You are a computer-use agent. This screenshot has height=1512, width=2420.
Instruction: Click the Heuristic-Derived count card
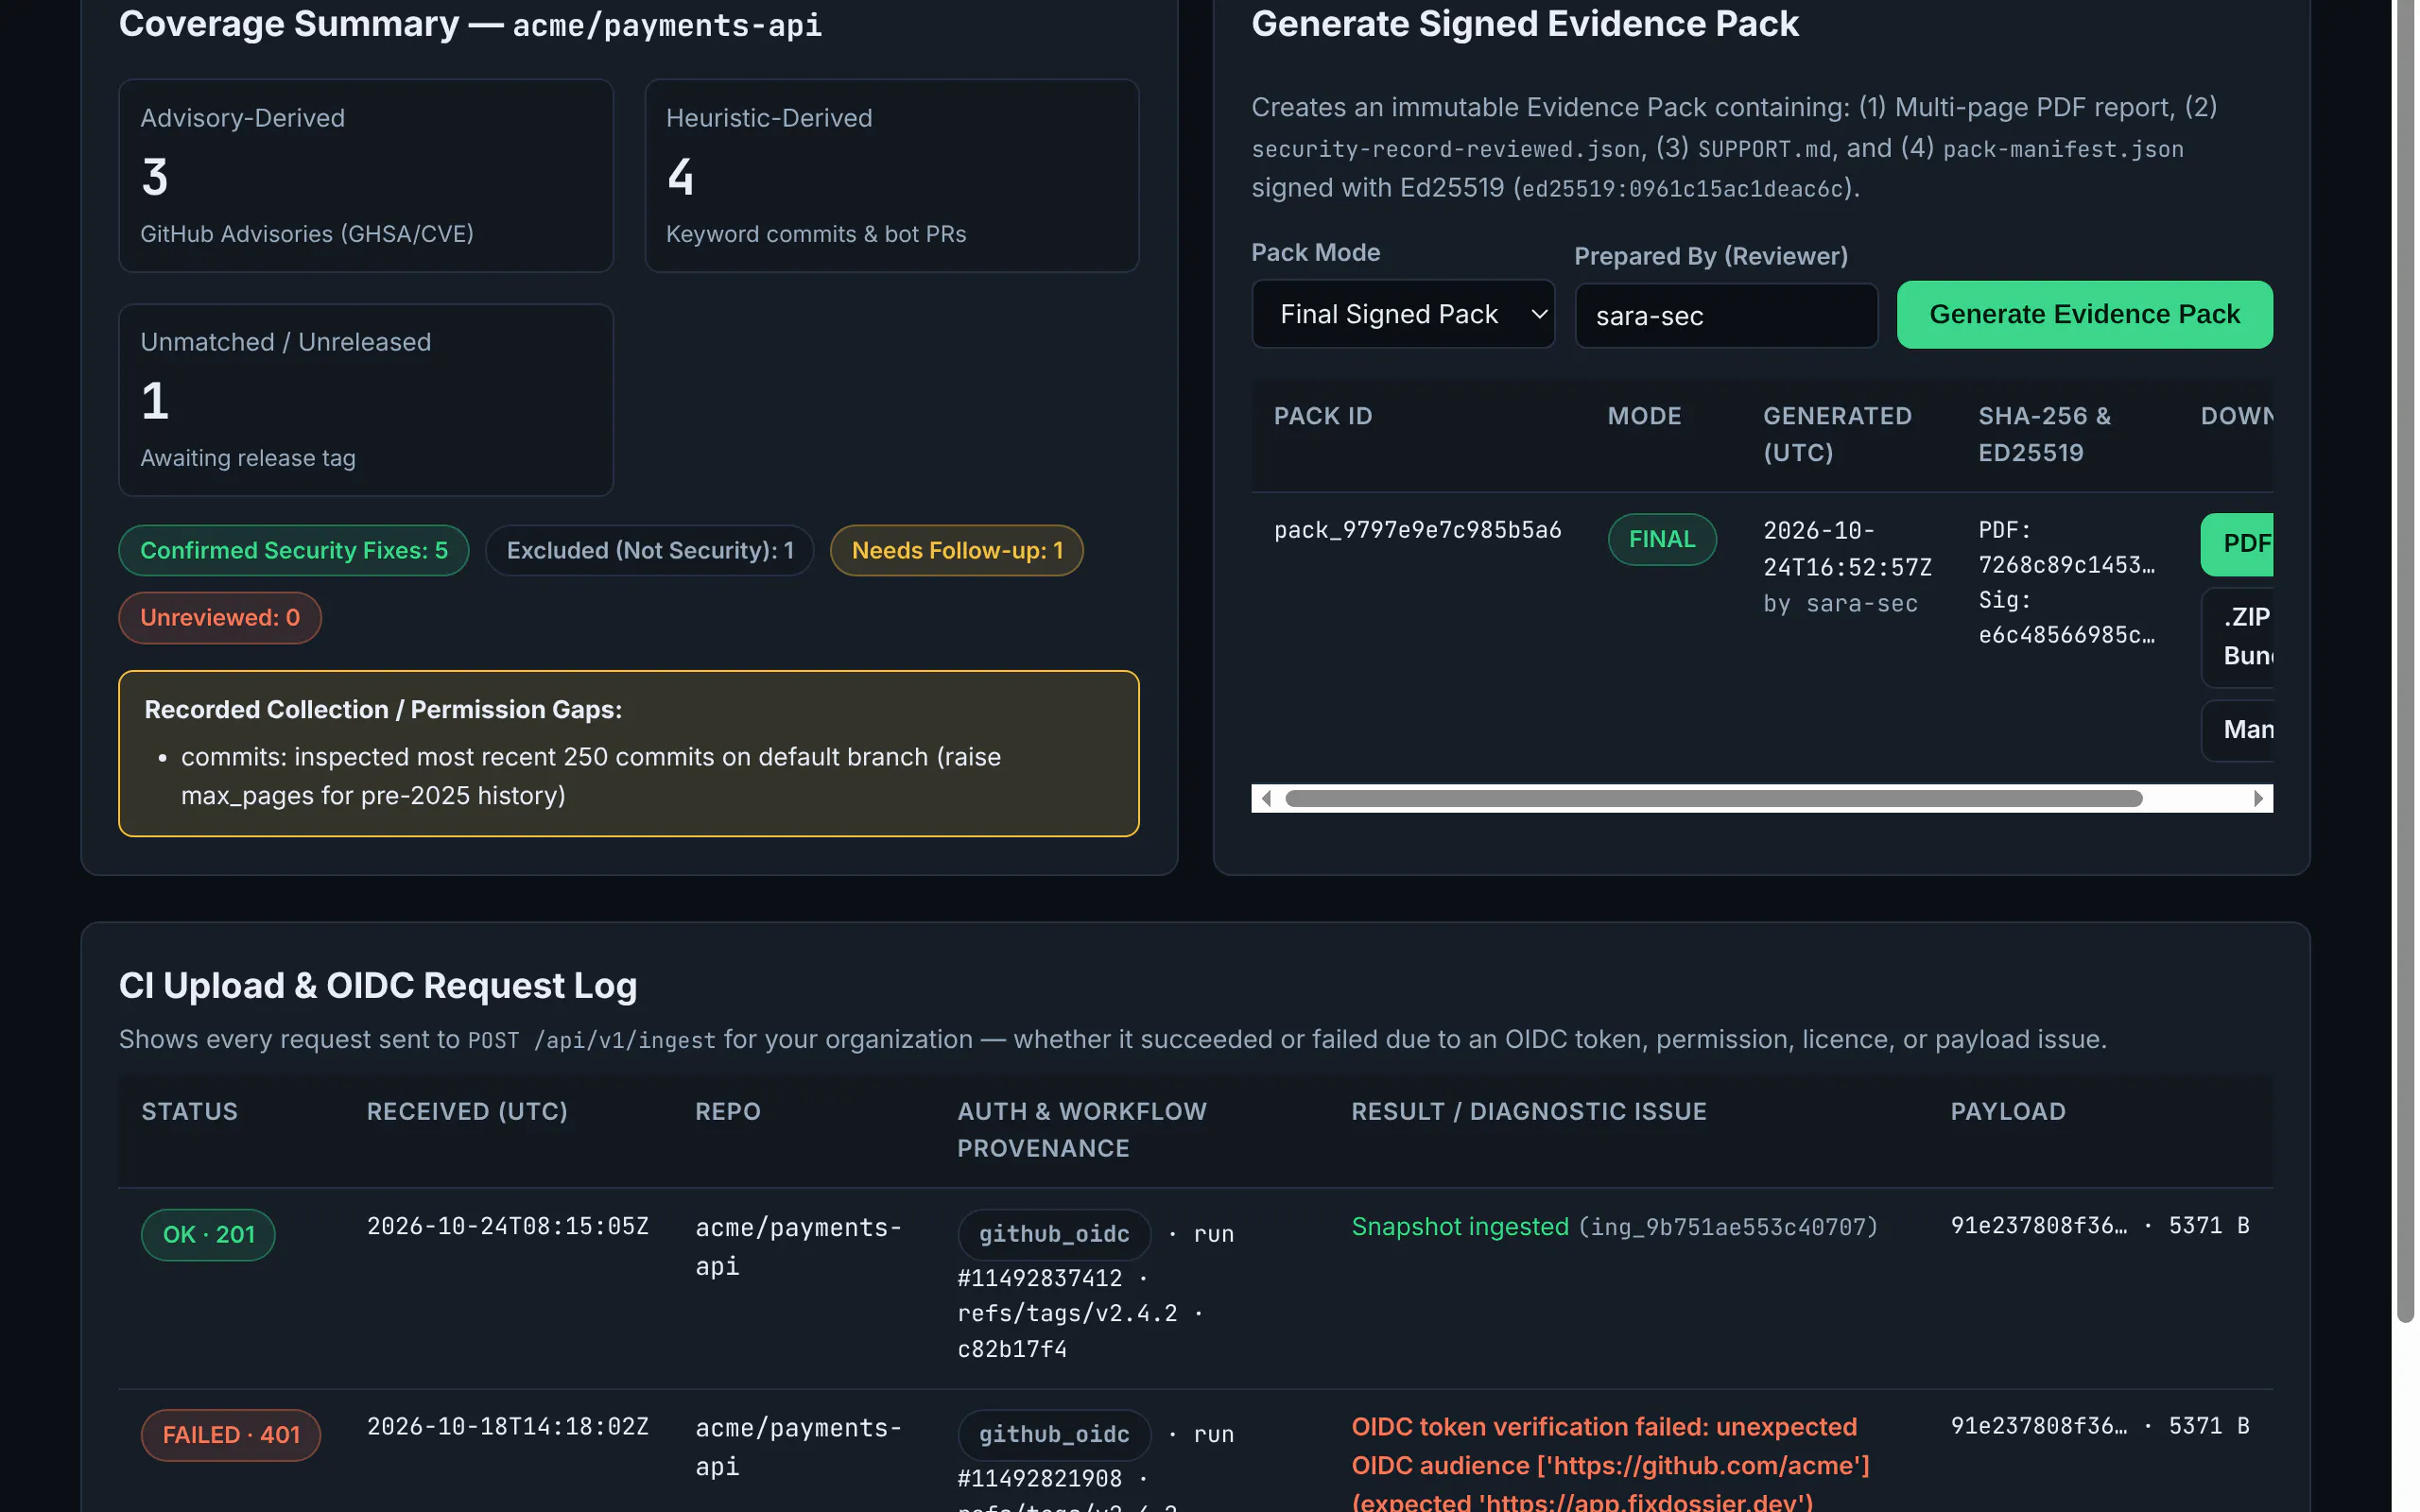pyautogui.click(x=892, y=176)
